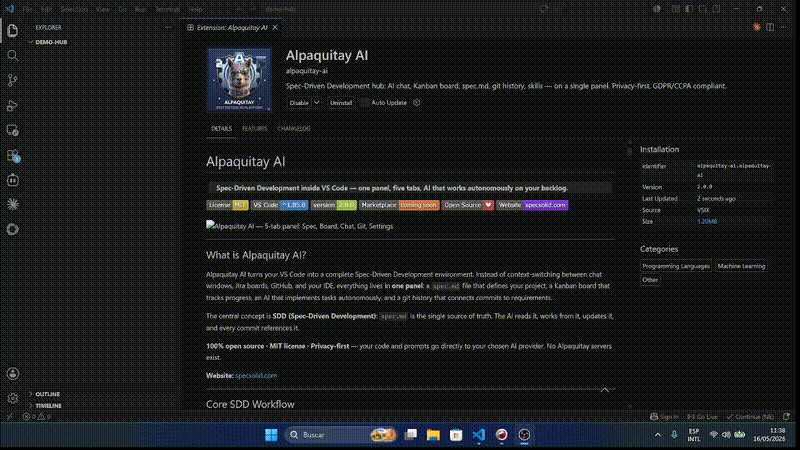This screenshot has width=800, height=450.
Task: Click the VS Code icon in the taskbar
Action: pyautogui.click(x=479, y=435)
